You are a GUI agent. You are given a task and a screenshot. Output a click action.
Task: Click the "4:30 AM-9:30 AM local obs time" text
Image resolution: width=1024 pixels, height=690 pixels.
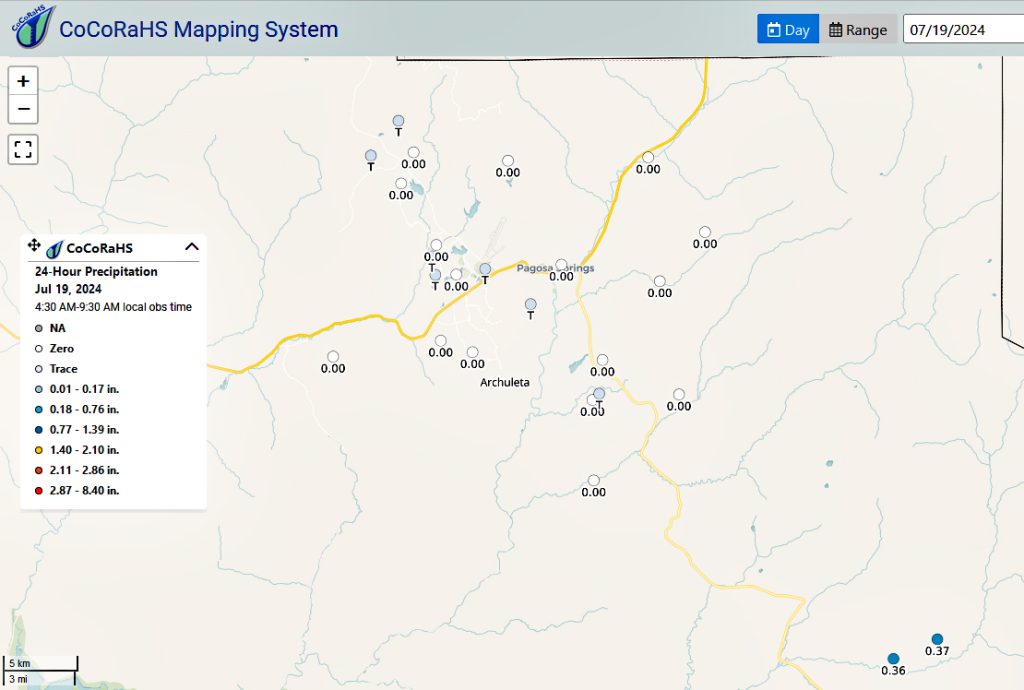tap(113, 307)
